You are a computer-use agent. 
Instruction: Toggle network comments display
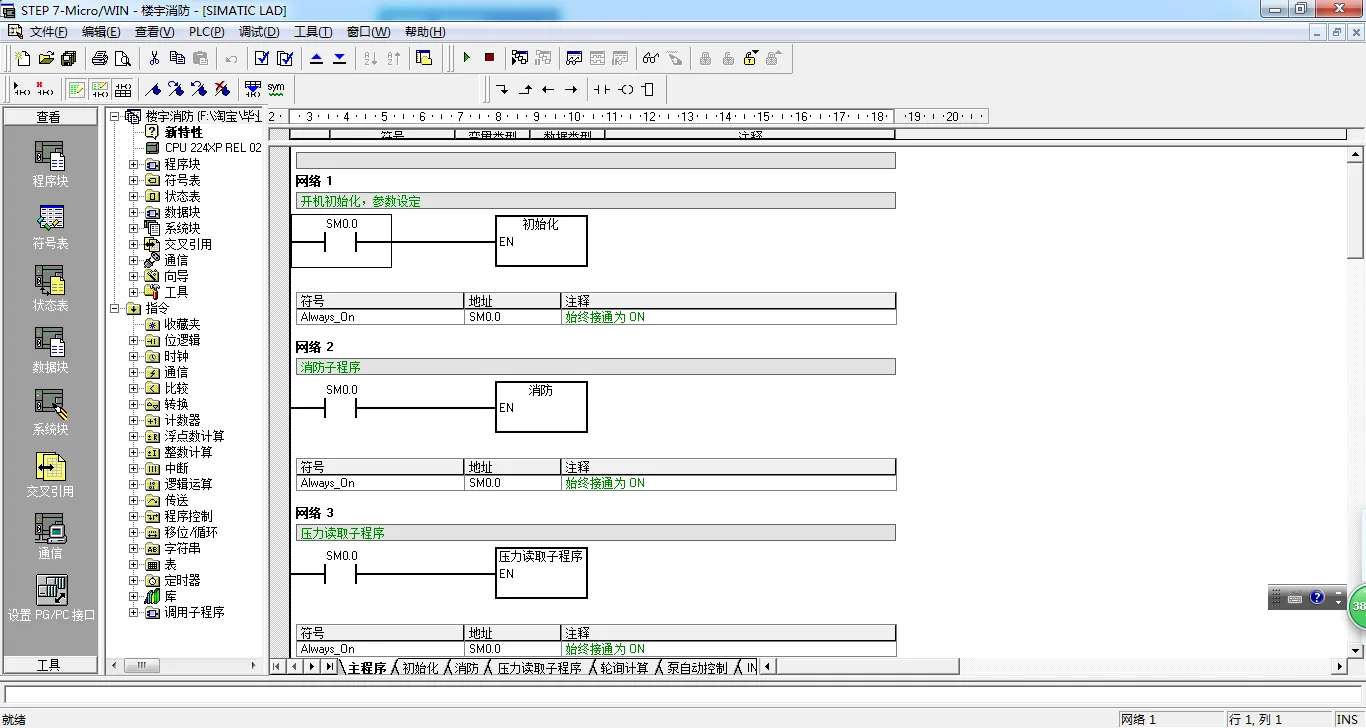click(99, 89)
